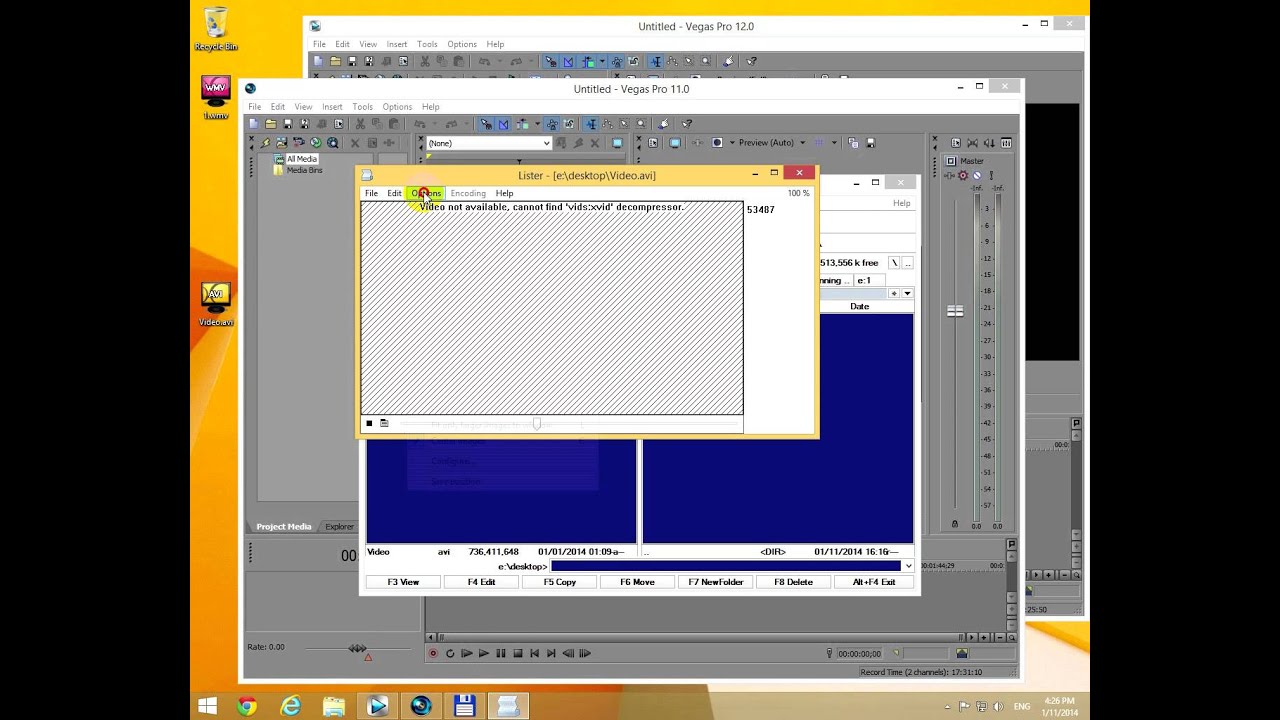1280x720 pixels.
Task: Open File menu in Lister window
Action: click(x=371, y=193)
